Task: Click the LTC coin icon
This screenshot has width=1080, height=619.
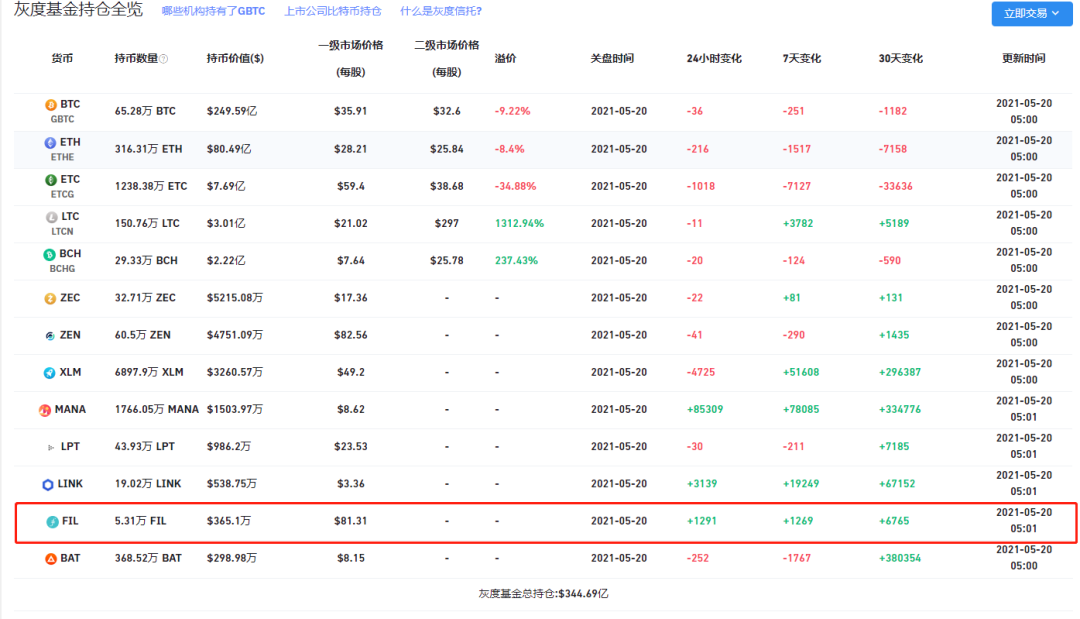Action: click(x=51, y=217)
